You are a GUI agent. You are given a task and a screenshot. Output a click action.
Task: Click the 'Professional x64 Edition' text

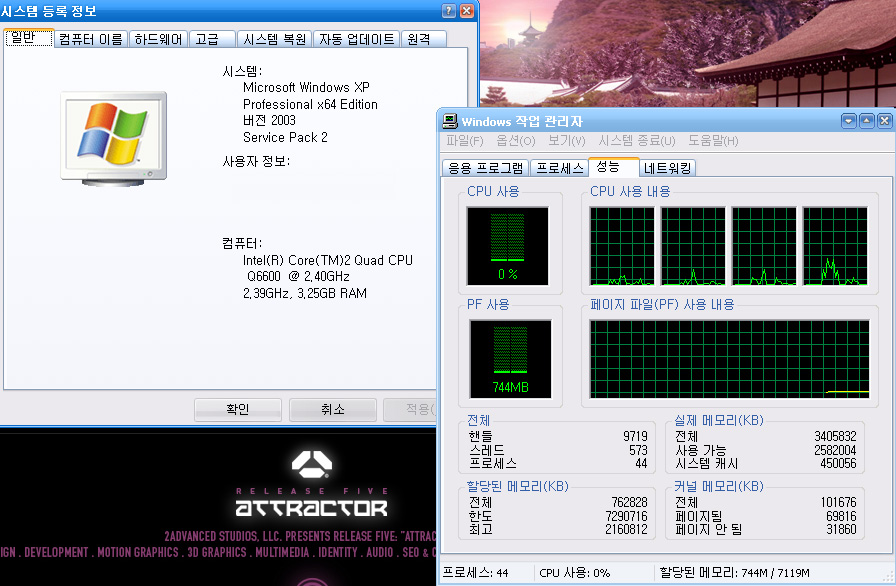(x=310, y=105)
